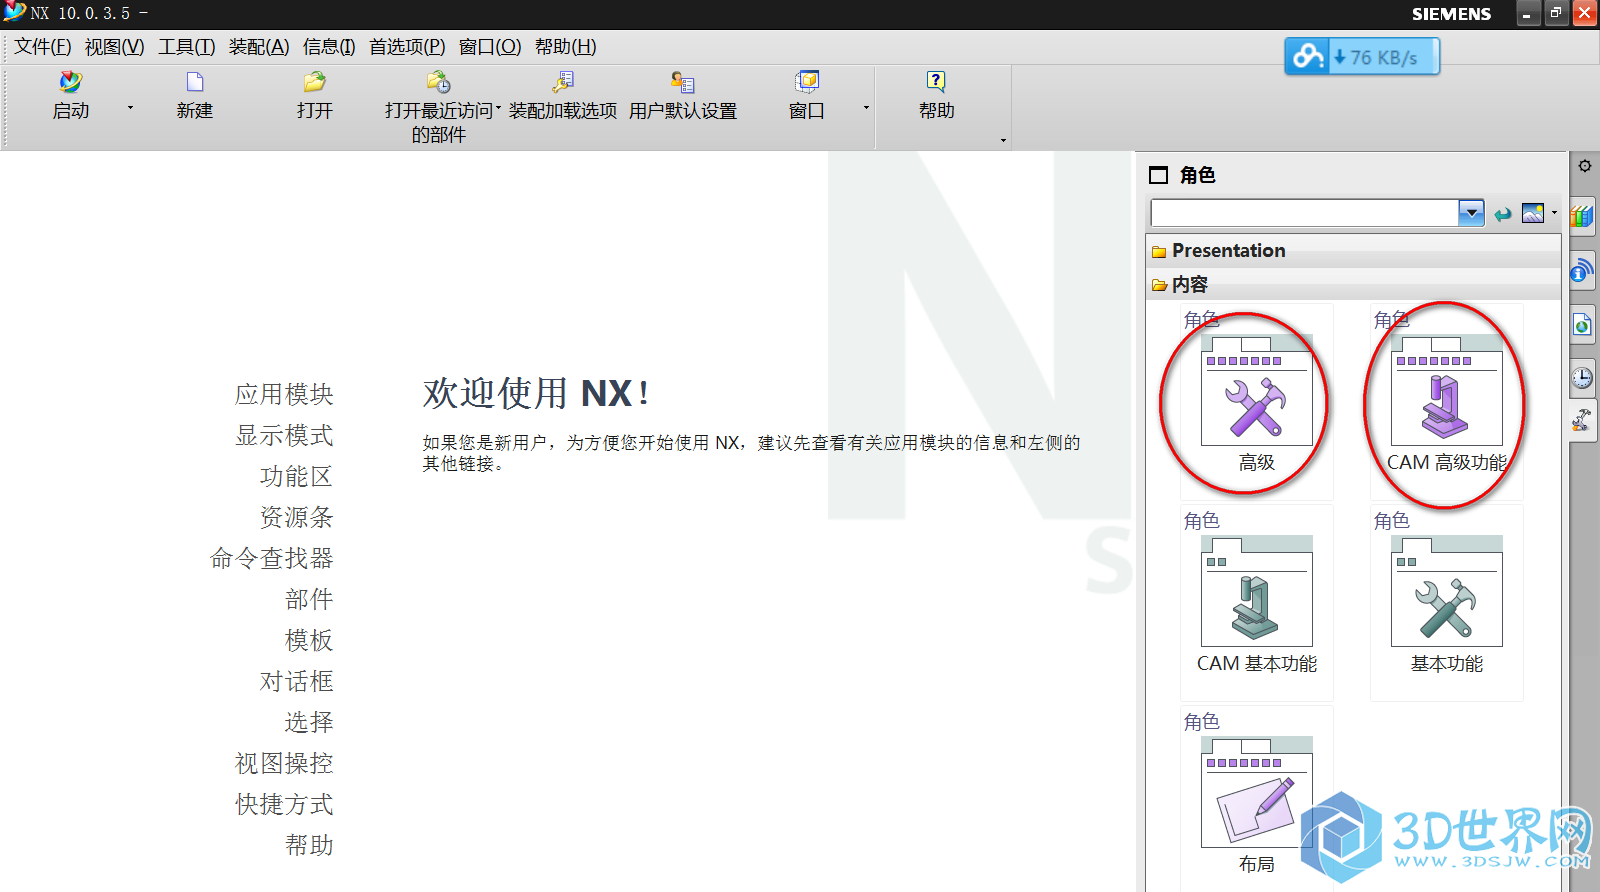1600x892 pixels.
Task: Open the 模板 welcome link
Action: point(309,640)
